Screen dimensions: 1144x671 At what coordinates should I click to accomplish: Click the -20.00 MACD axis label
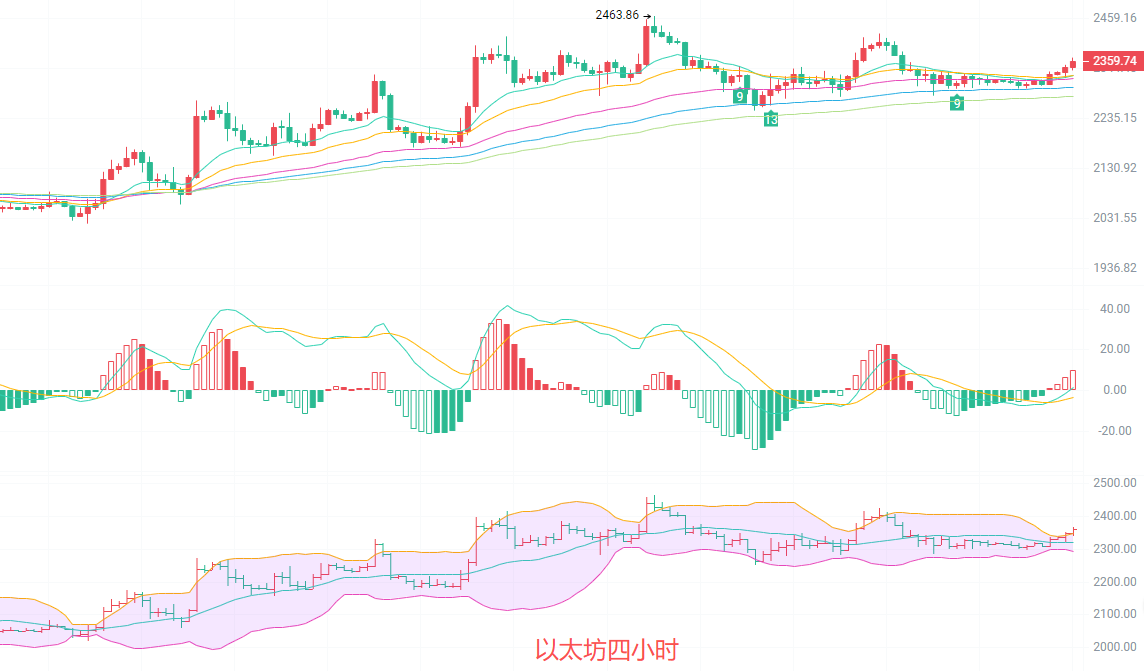click(1112, 431)
